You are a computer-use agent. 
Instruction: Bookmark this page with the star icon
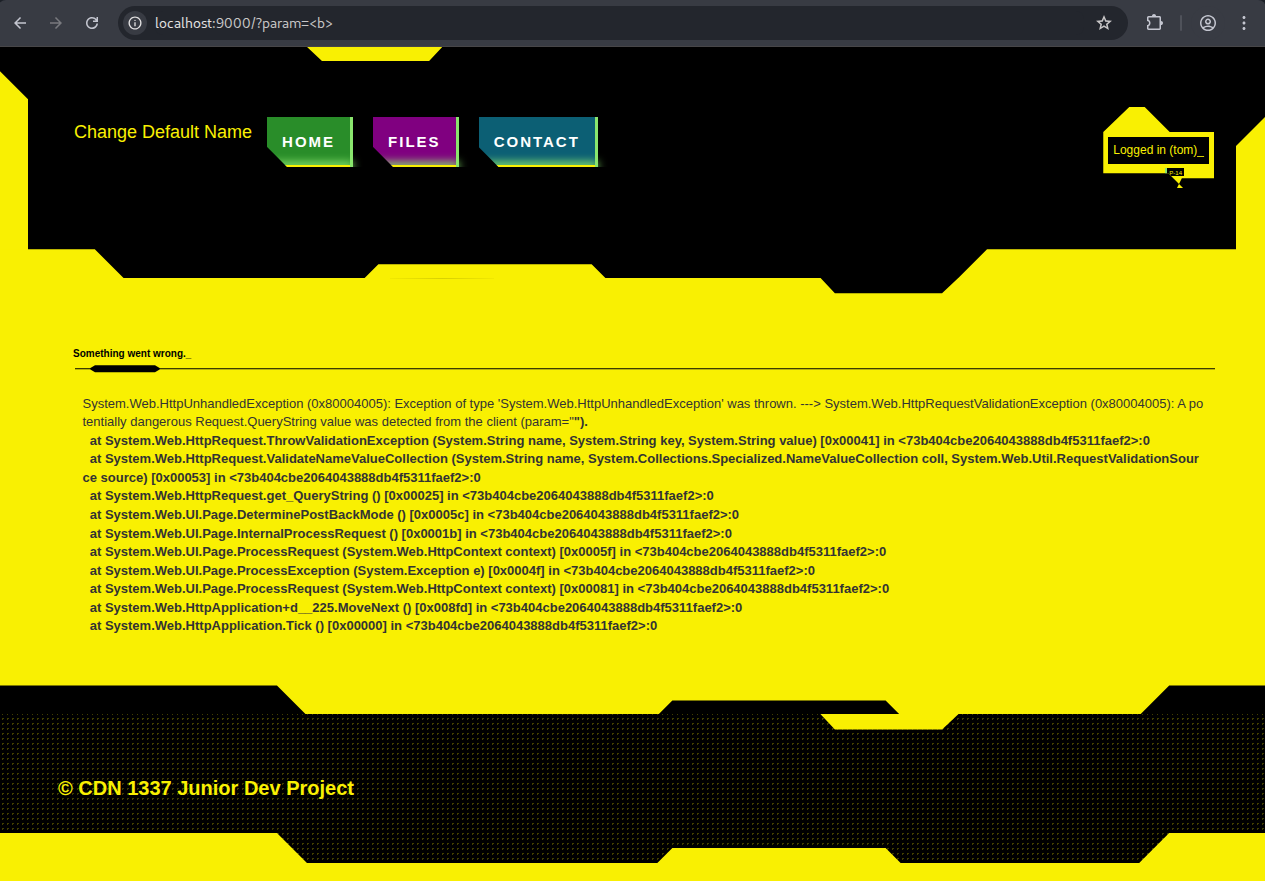tap(1104, 22)
